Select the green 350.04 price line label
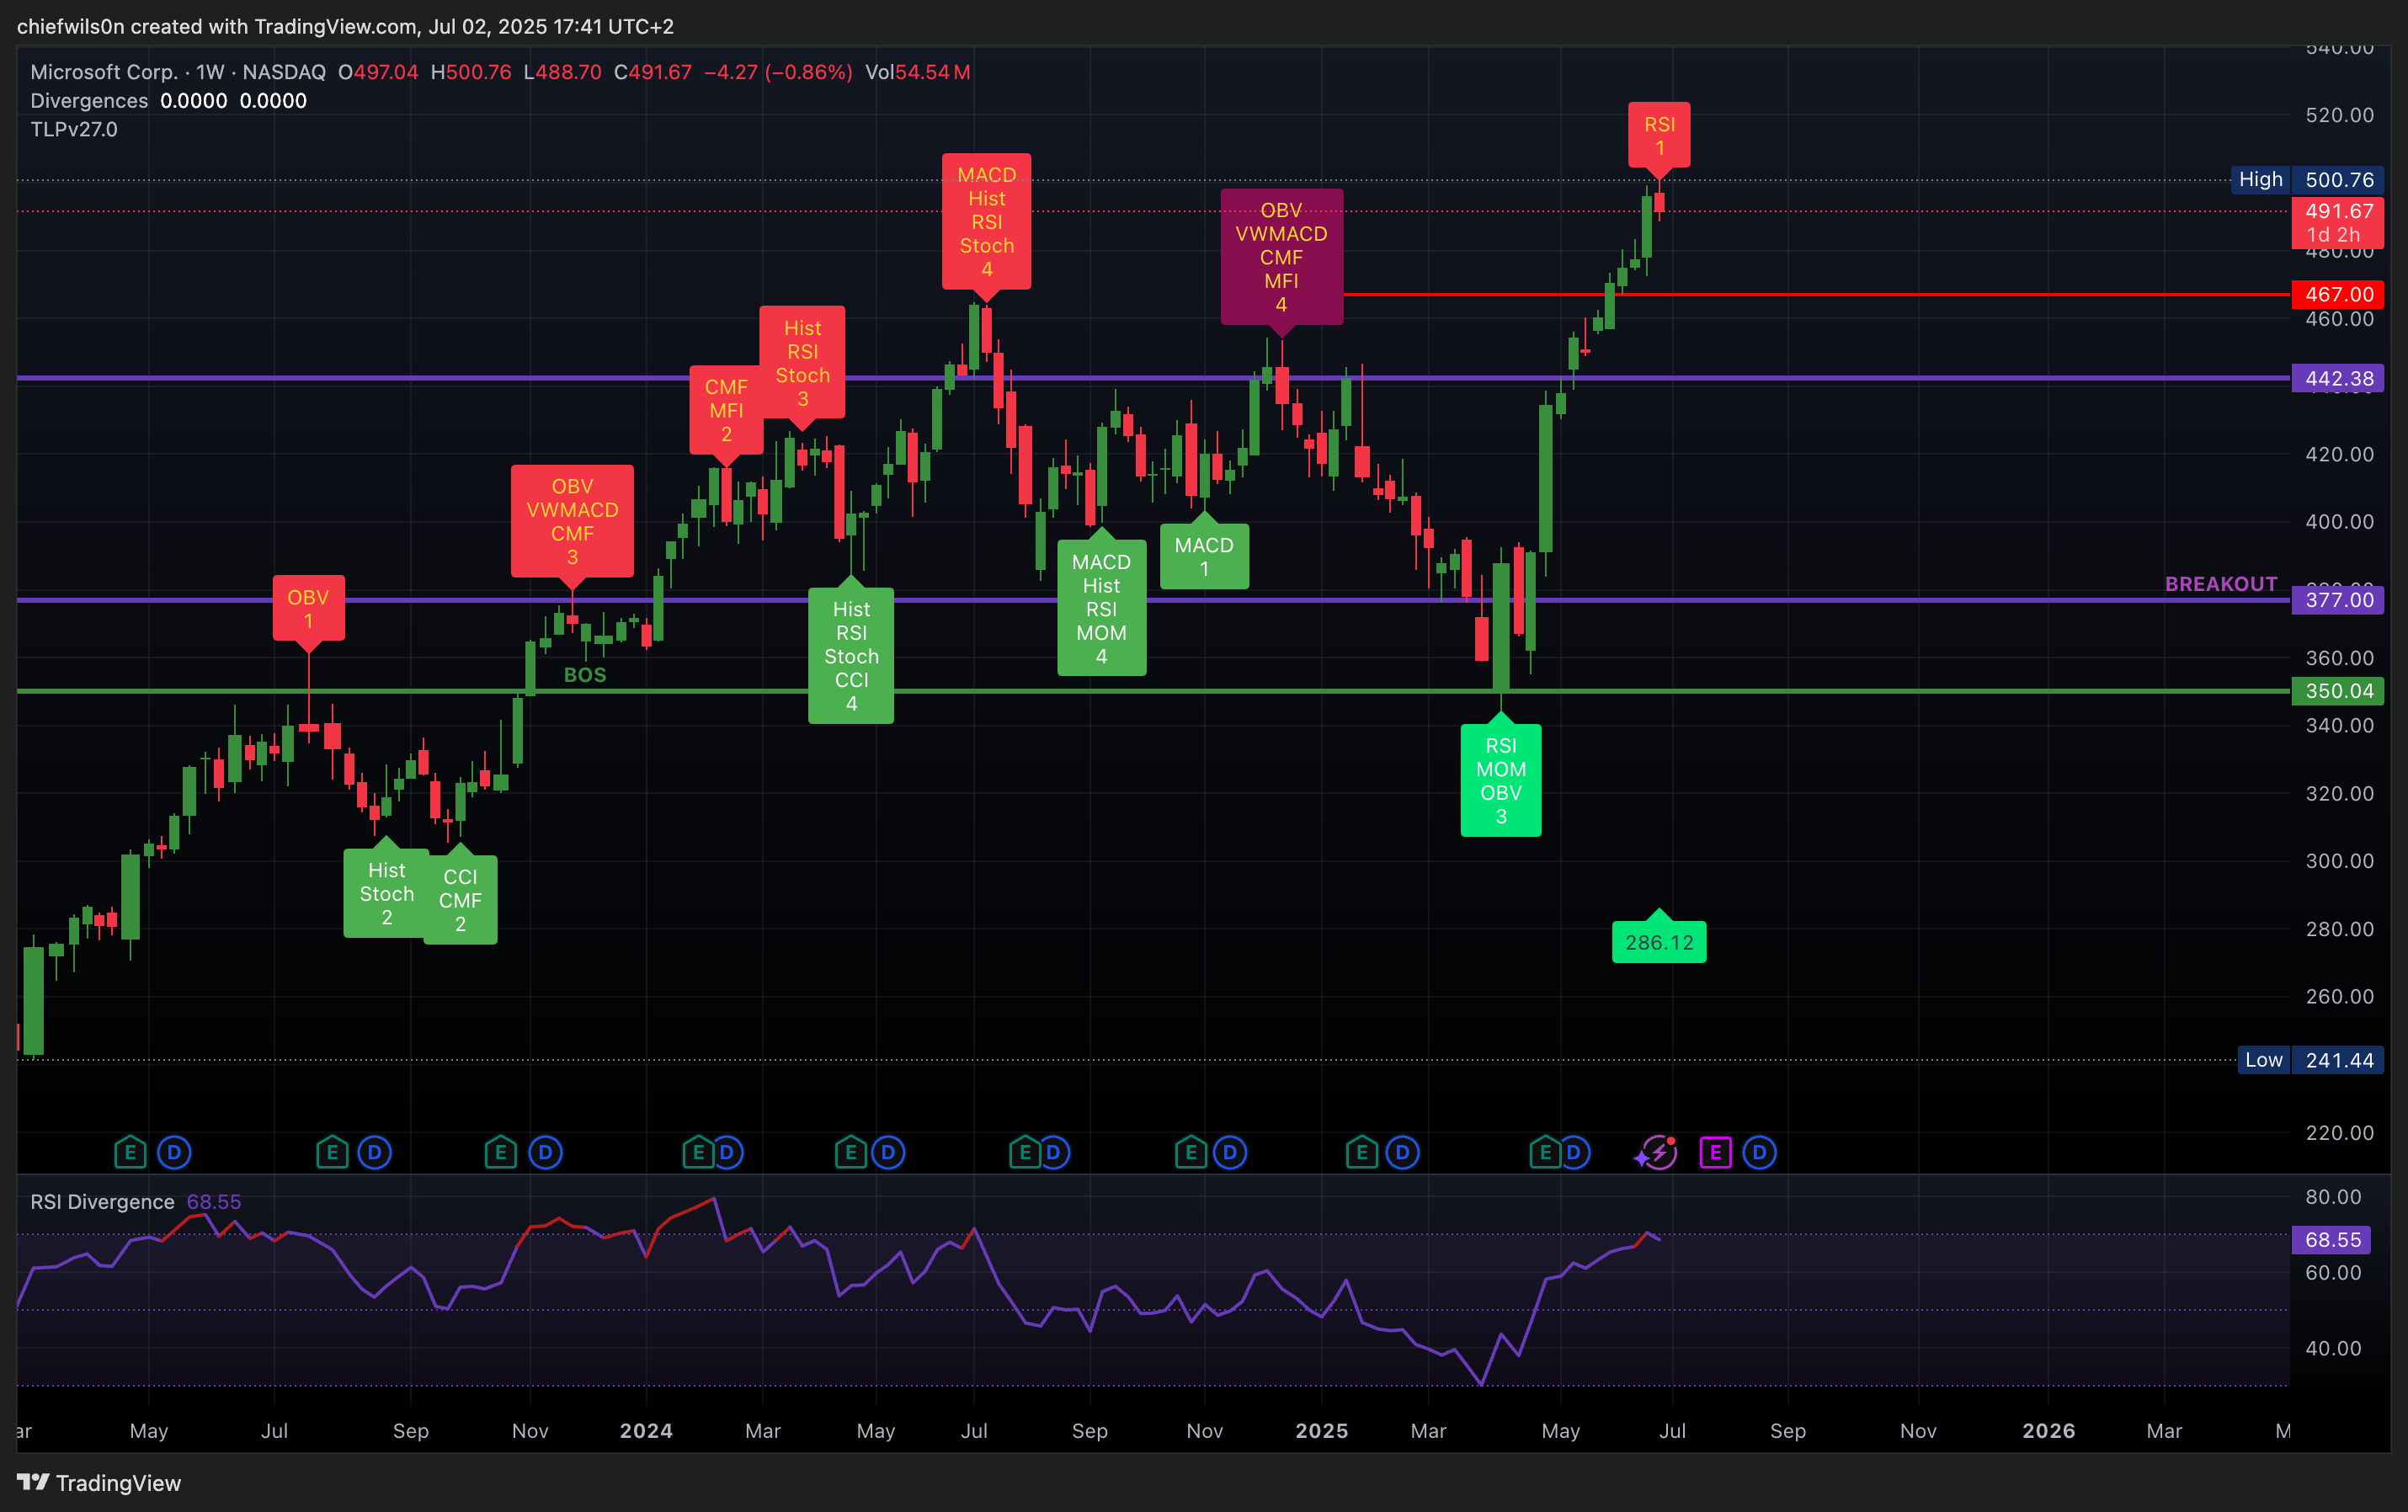2408x1512 pixels. point(2338,691)
